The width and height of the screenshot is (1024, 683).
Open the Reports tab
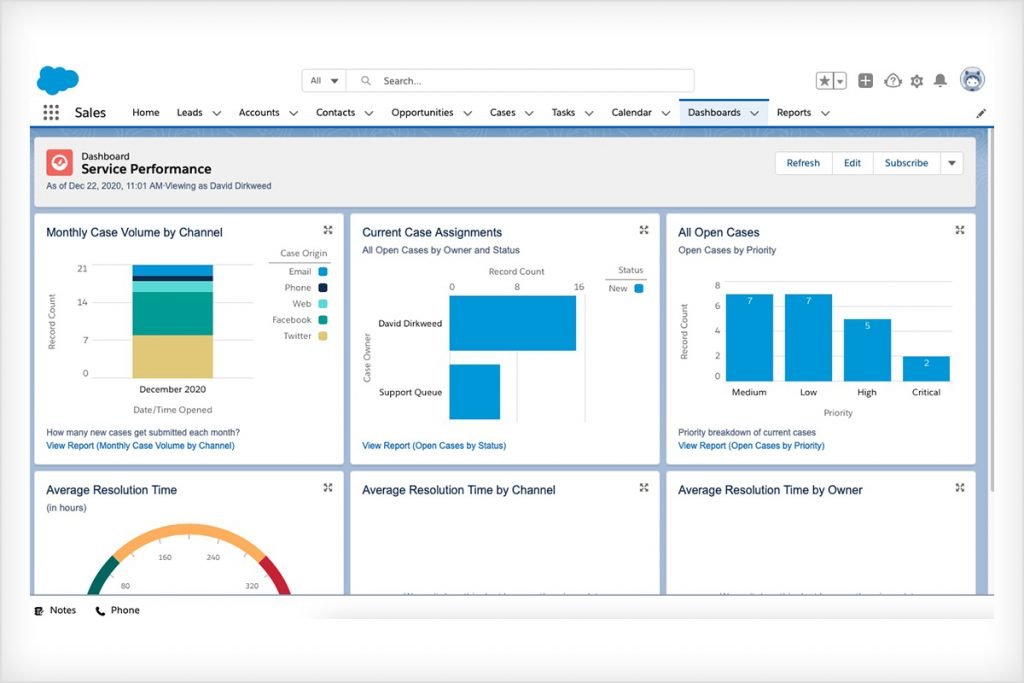click(x=794, y=113)
